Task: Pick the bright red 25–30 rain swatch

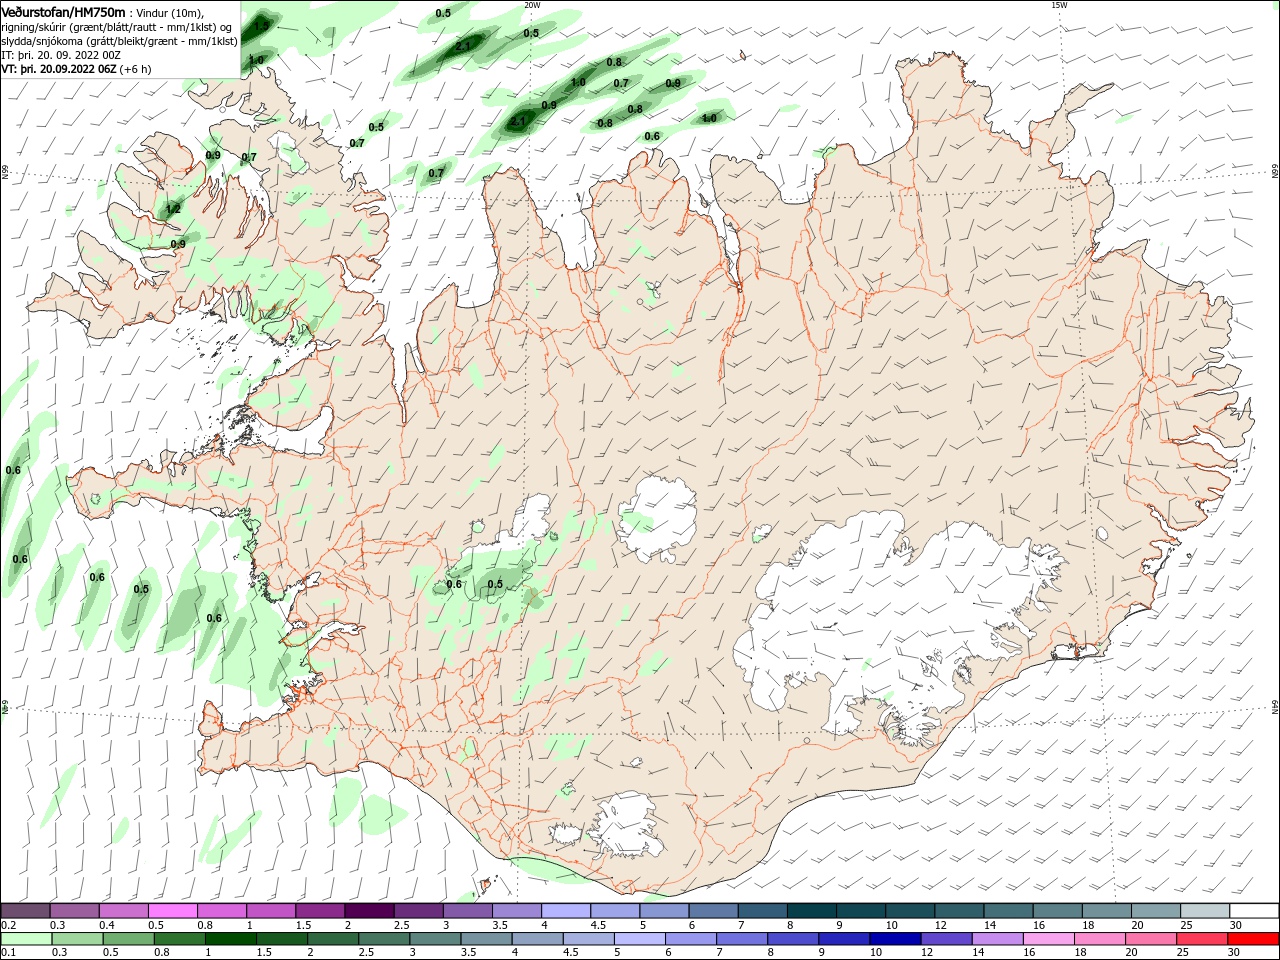Action: click(x=1254, y=939)
